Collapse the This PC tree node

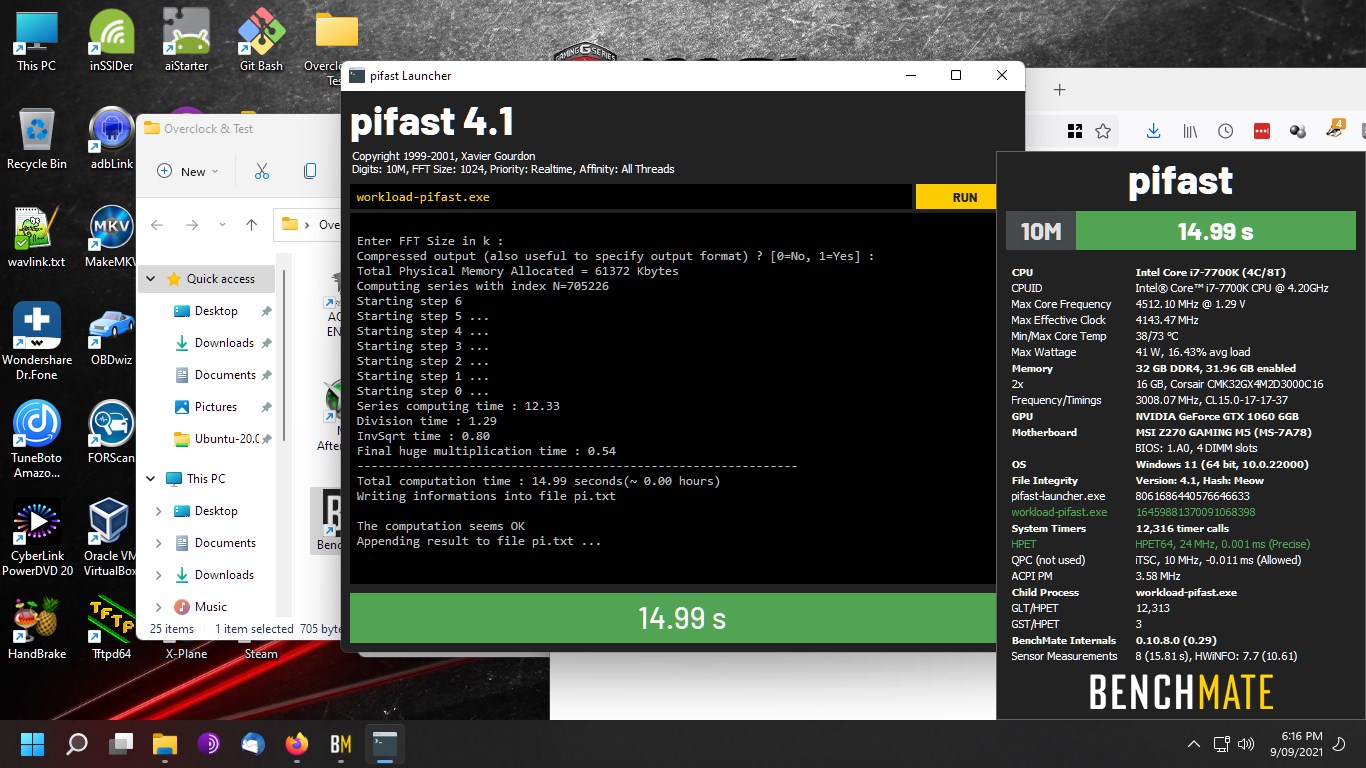coord(151,479)
